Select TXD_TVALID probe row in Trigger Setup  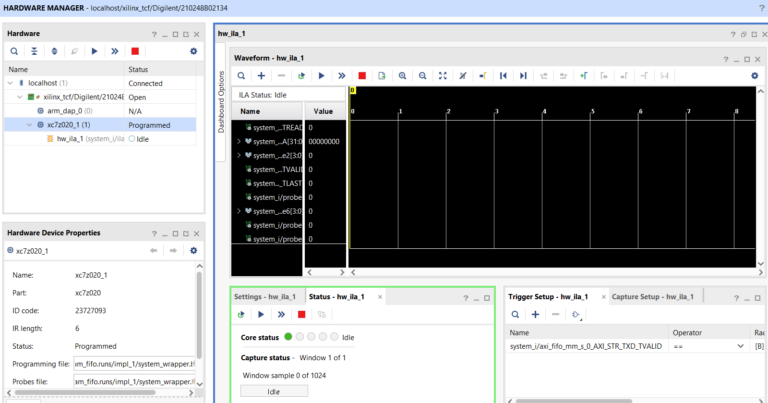coord(585,346)
